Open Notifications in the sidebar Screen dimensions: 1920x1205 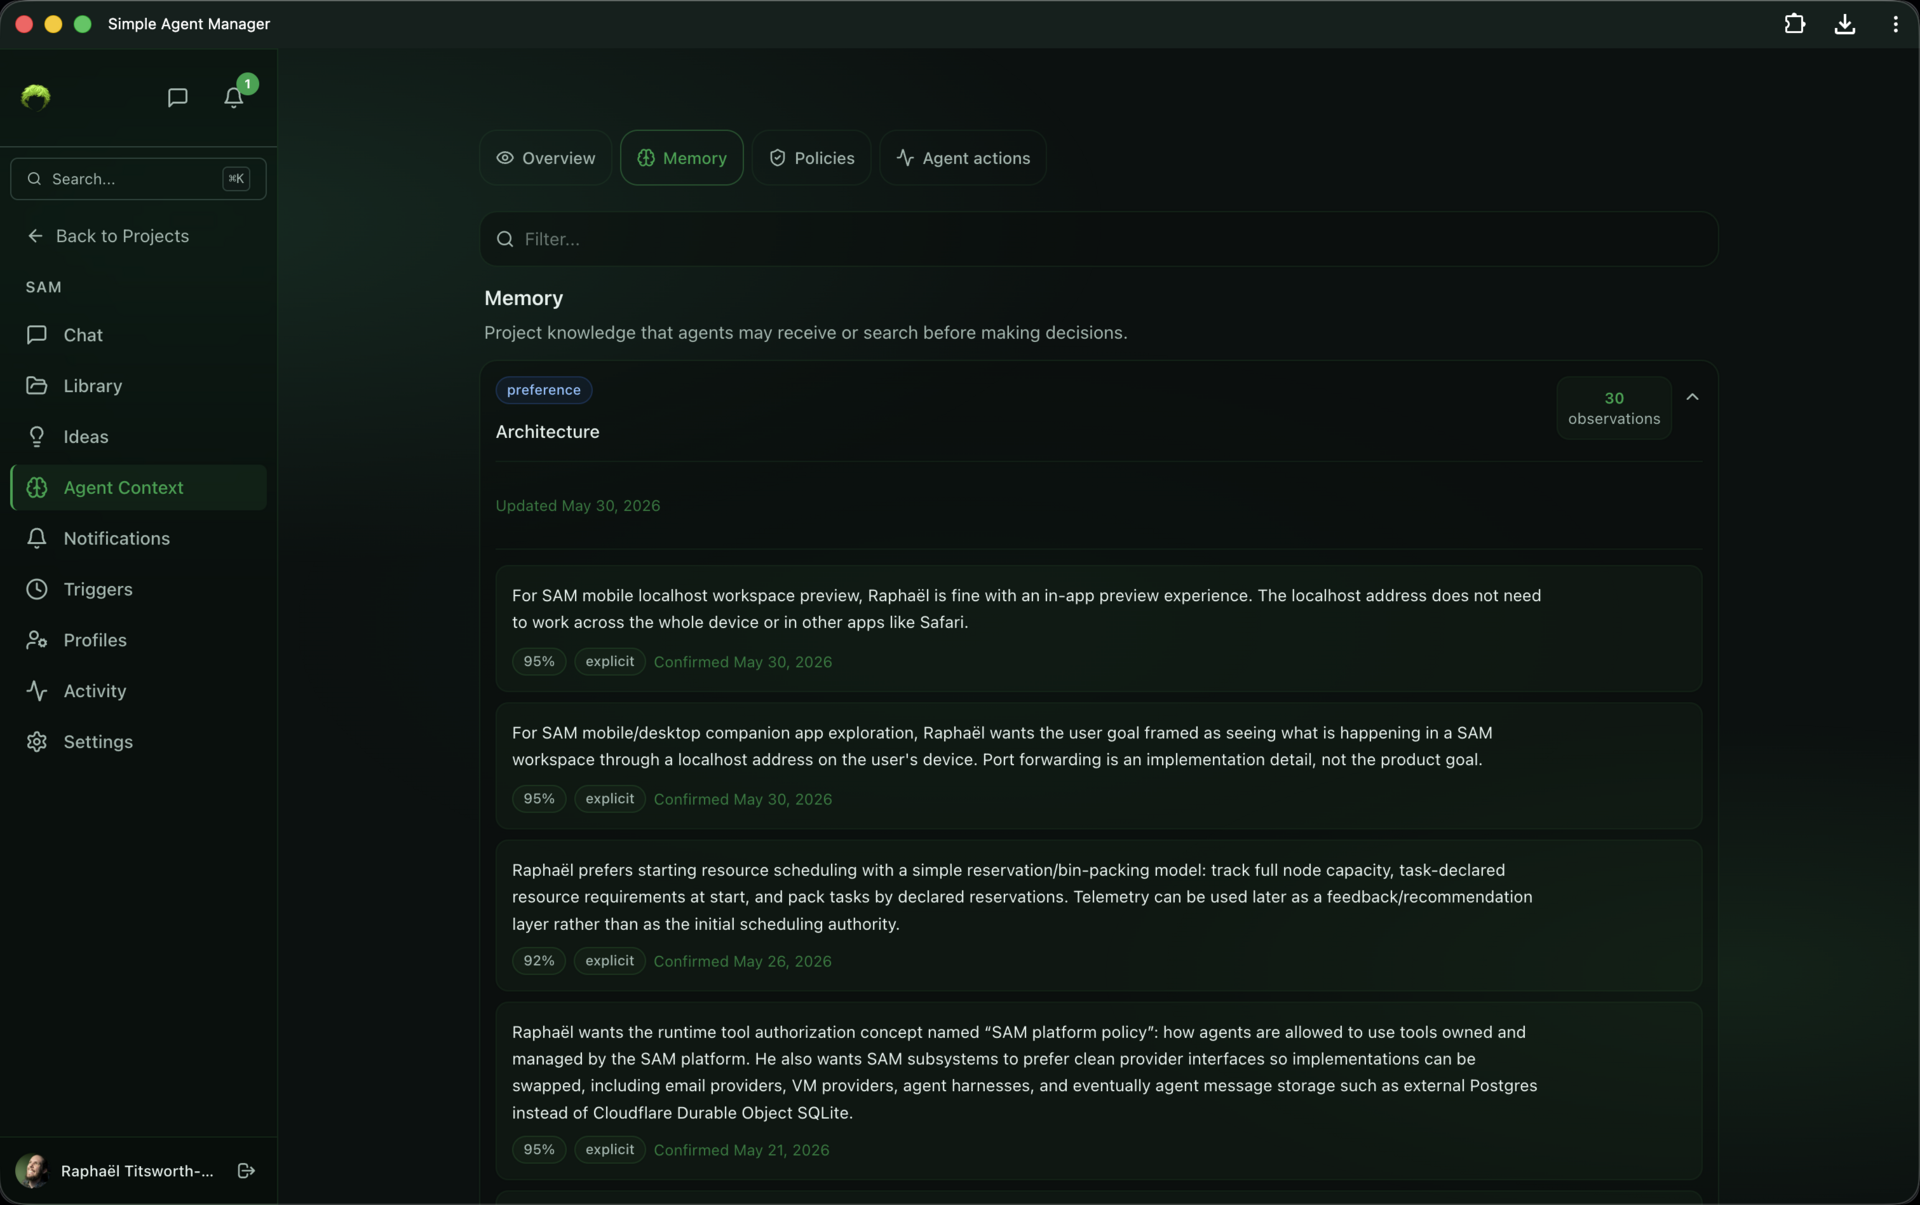pyautogui.click(x=138, y=539)
